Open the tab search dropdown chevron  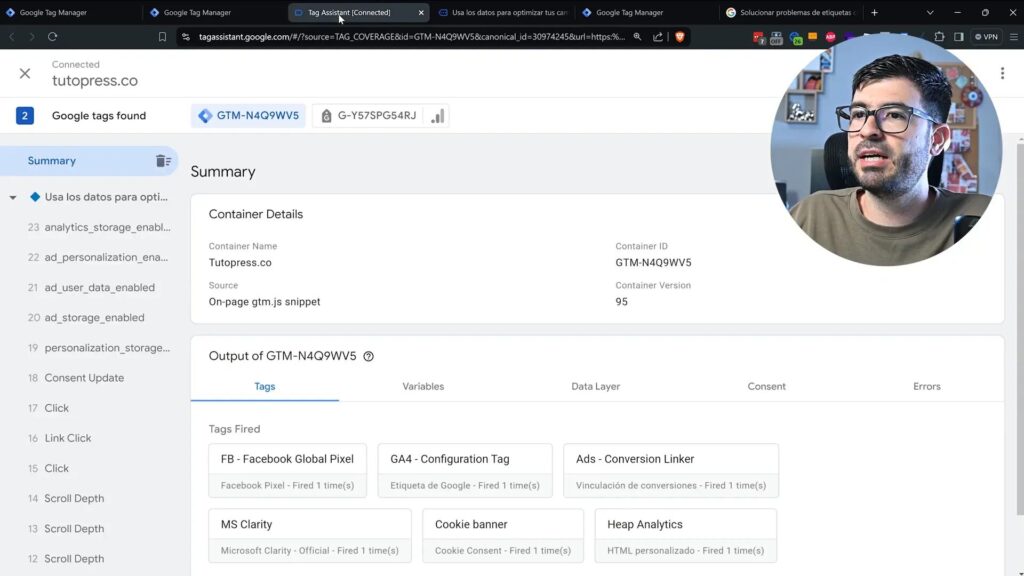pos(930,12)
